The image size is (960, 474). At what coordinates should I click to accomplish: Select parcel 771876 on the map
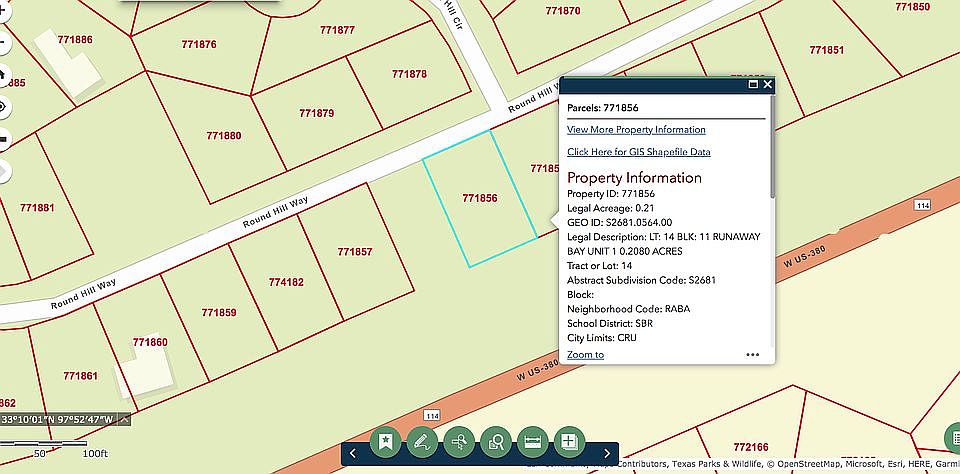click(x=199, y=44)
